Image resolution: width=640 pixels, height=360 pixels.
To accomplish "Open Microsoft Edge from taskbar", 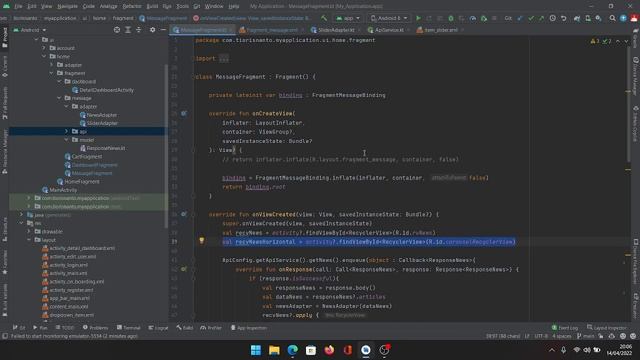I will tap(293, 350).
